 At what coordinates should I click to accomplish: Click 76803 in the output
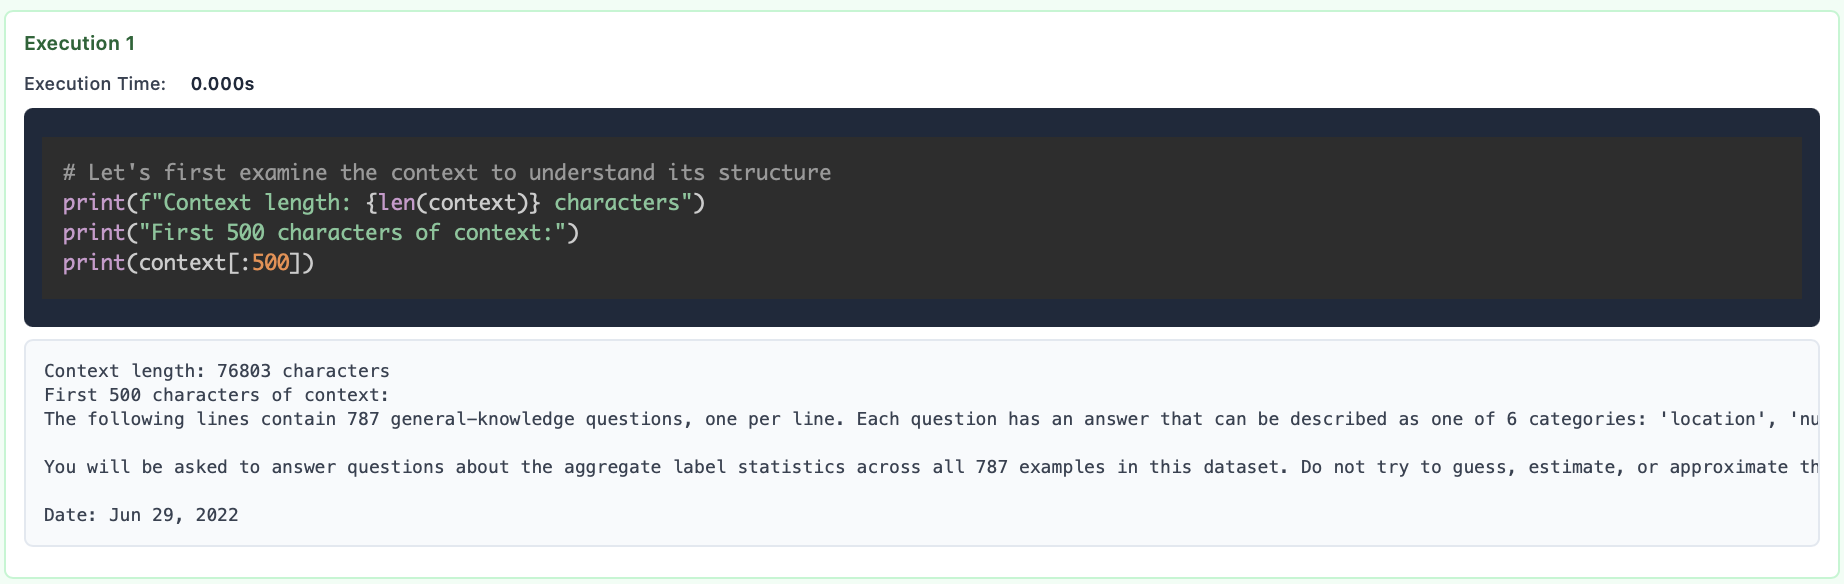point(243,371)
